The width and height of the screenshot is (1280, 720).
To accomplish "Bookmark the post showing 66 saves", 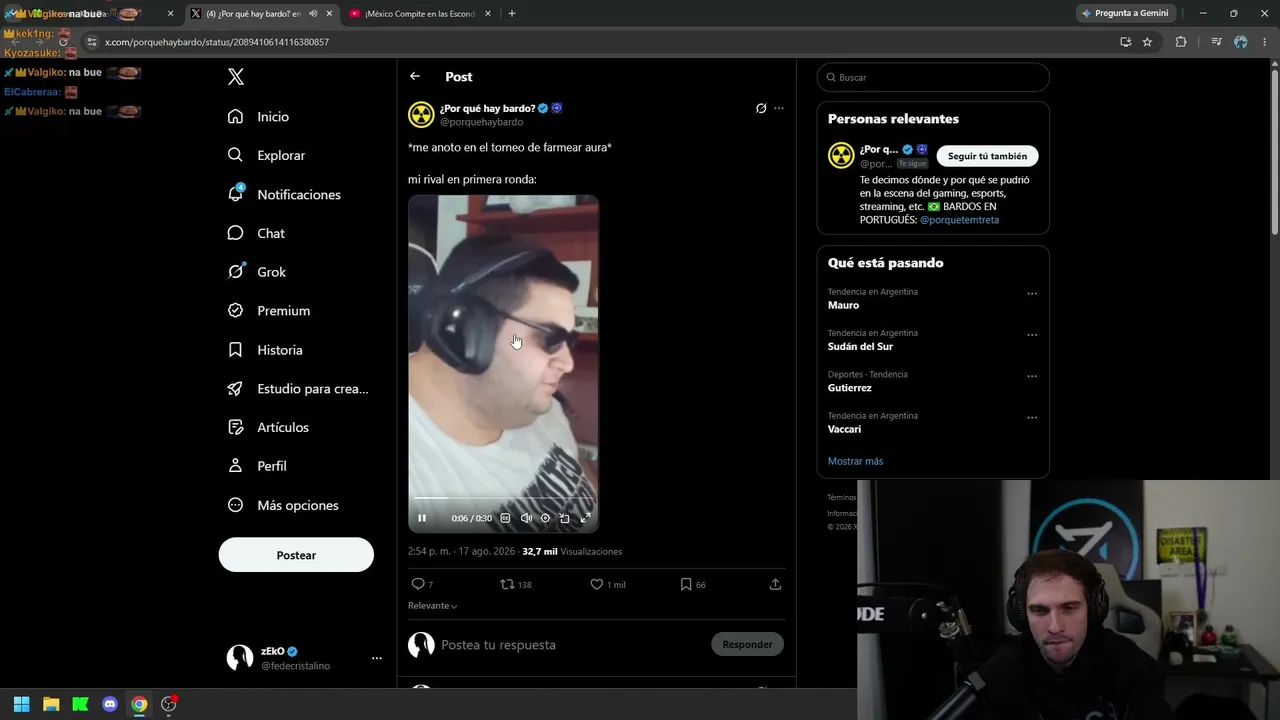I will pos(686,584).
